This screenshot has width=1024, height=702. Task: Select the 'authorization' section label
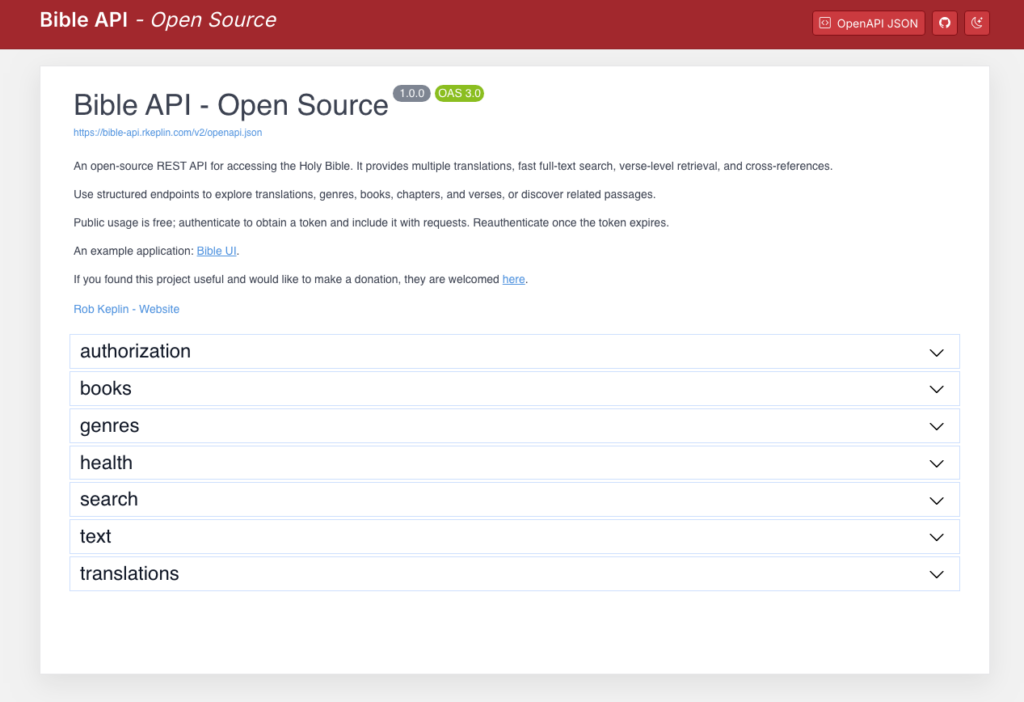point(135,352)
